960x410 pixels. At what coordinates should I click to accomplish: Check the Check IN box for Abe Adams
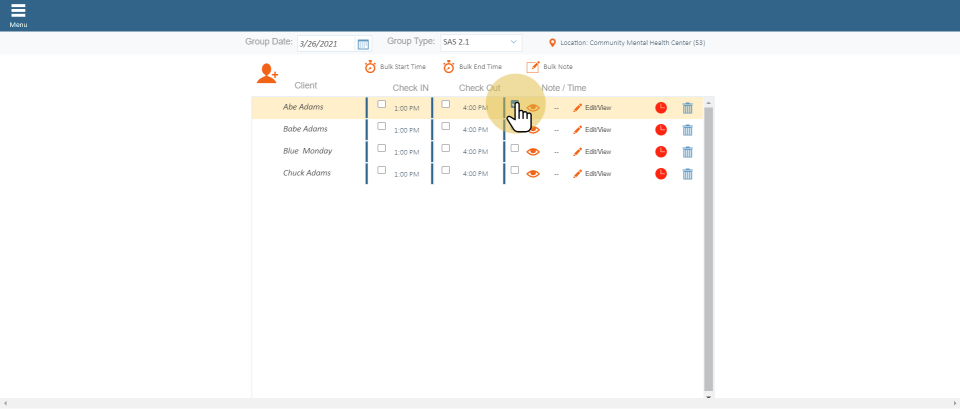coord(381,104)
